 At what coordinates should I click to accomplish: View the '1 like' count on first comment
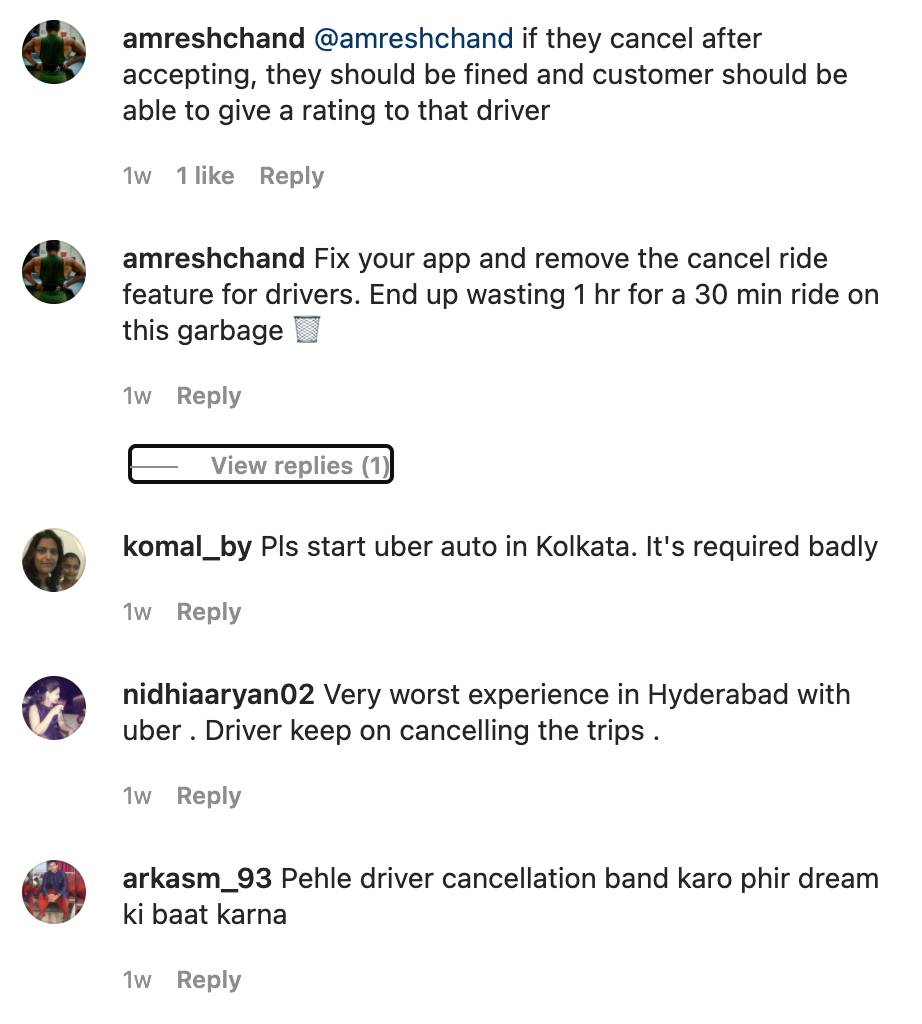[205, 176]
